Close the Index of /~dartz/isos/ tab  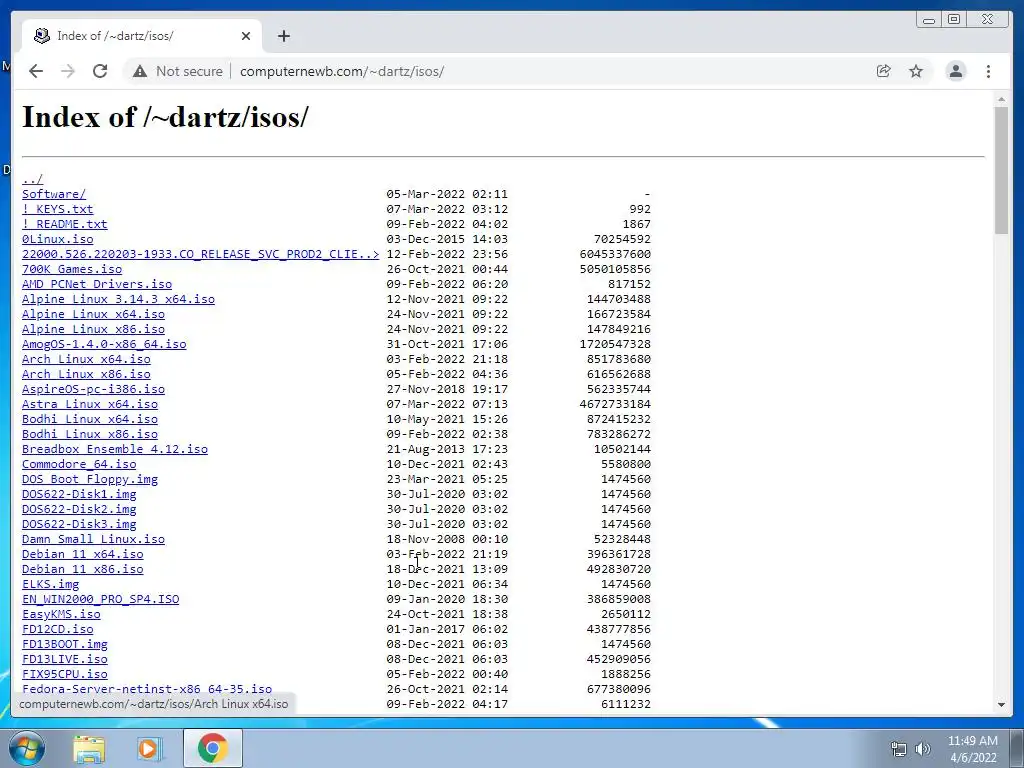(246, 36)
